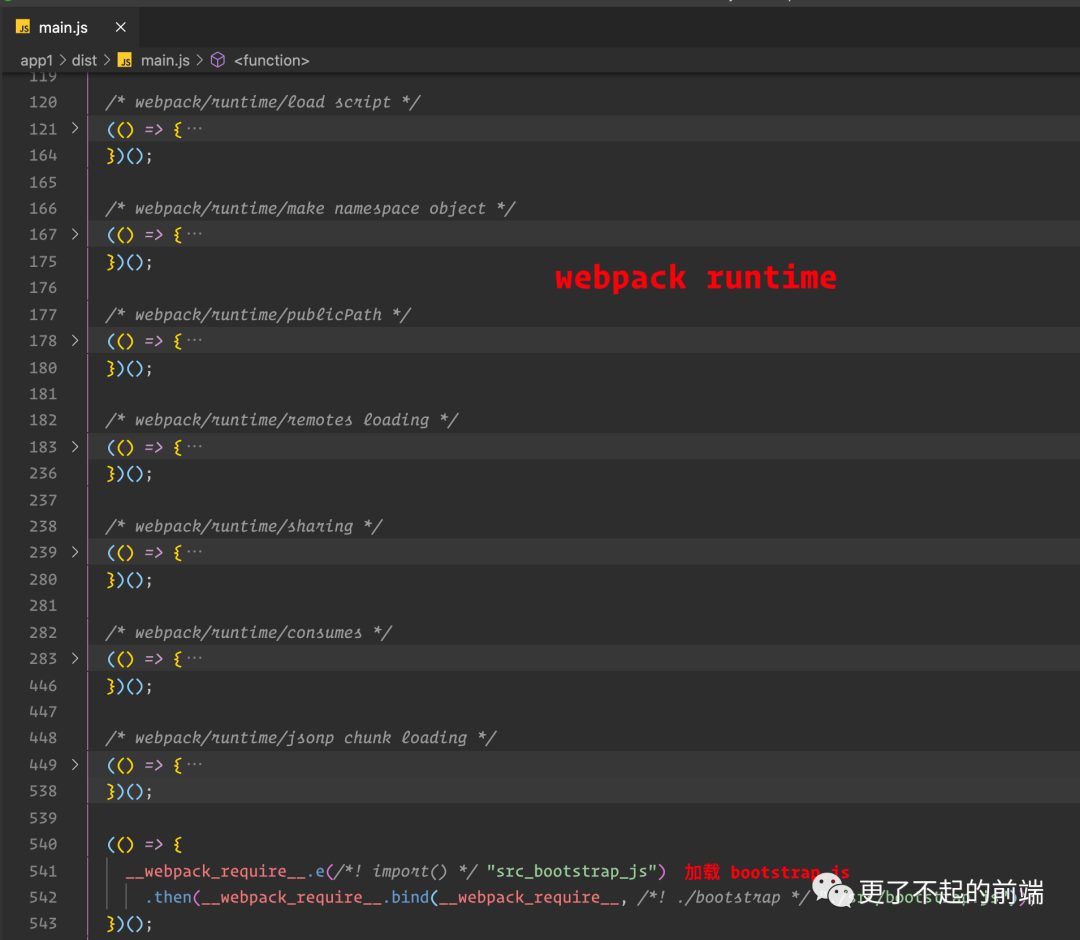Click the 'webpack/runtime/remotes loading' comment
The image size is (1080, 940).
point(282,420)
